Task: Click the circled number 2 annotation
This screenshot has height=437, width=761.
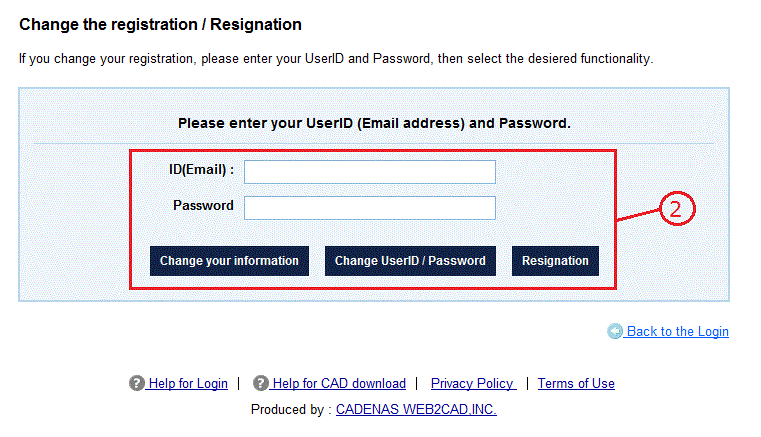Action: 677,209
